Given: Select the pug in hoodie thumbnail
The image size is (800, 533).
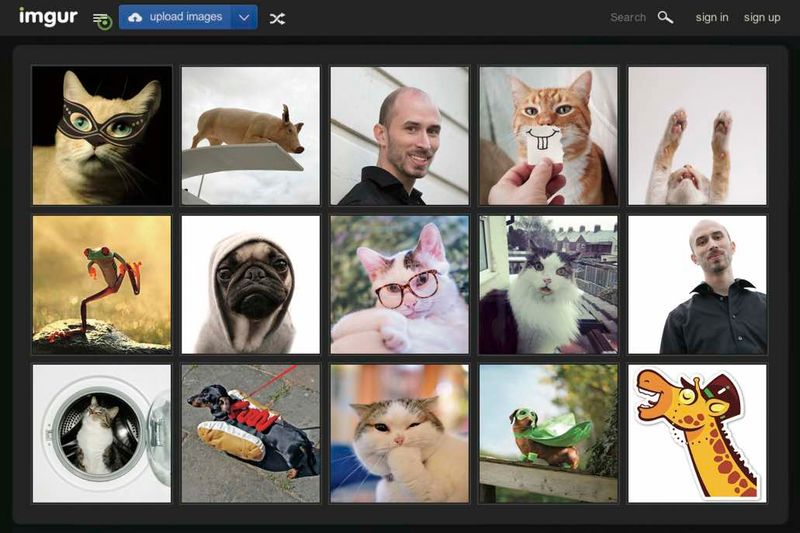Looking at the screenshot, I should [250, 285].
